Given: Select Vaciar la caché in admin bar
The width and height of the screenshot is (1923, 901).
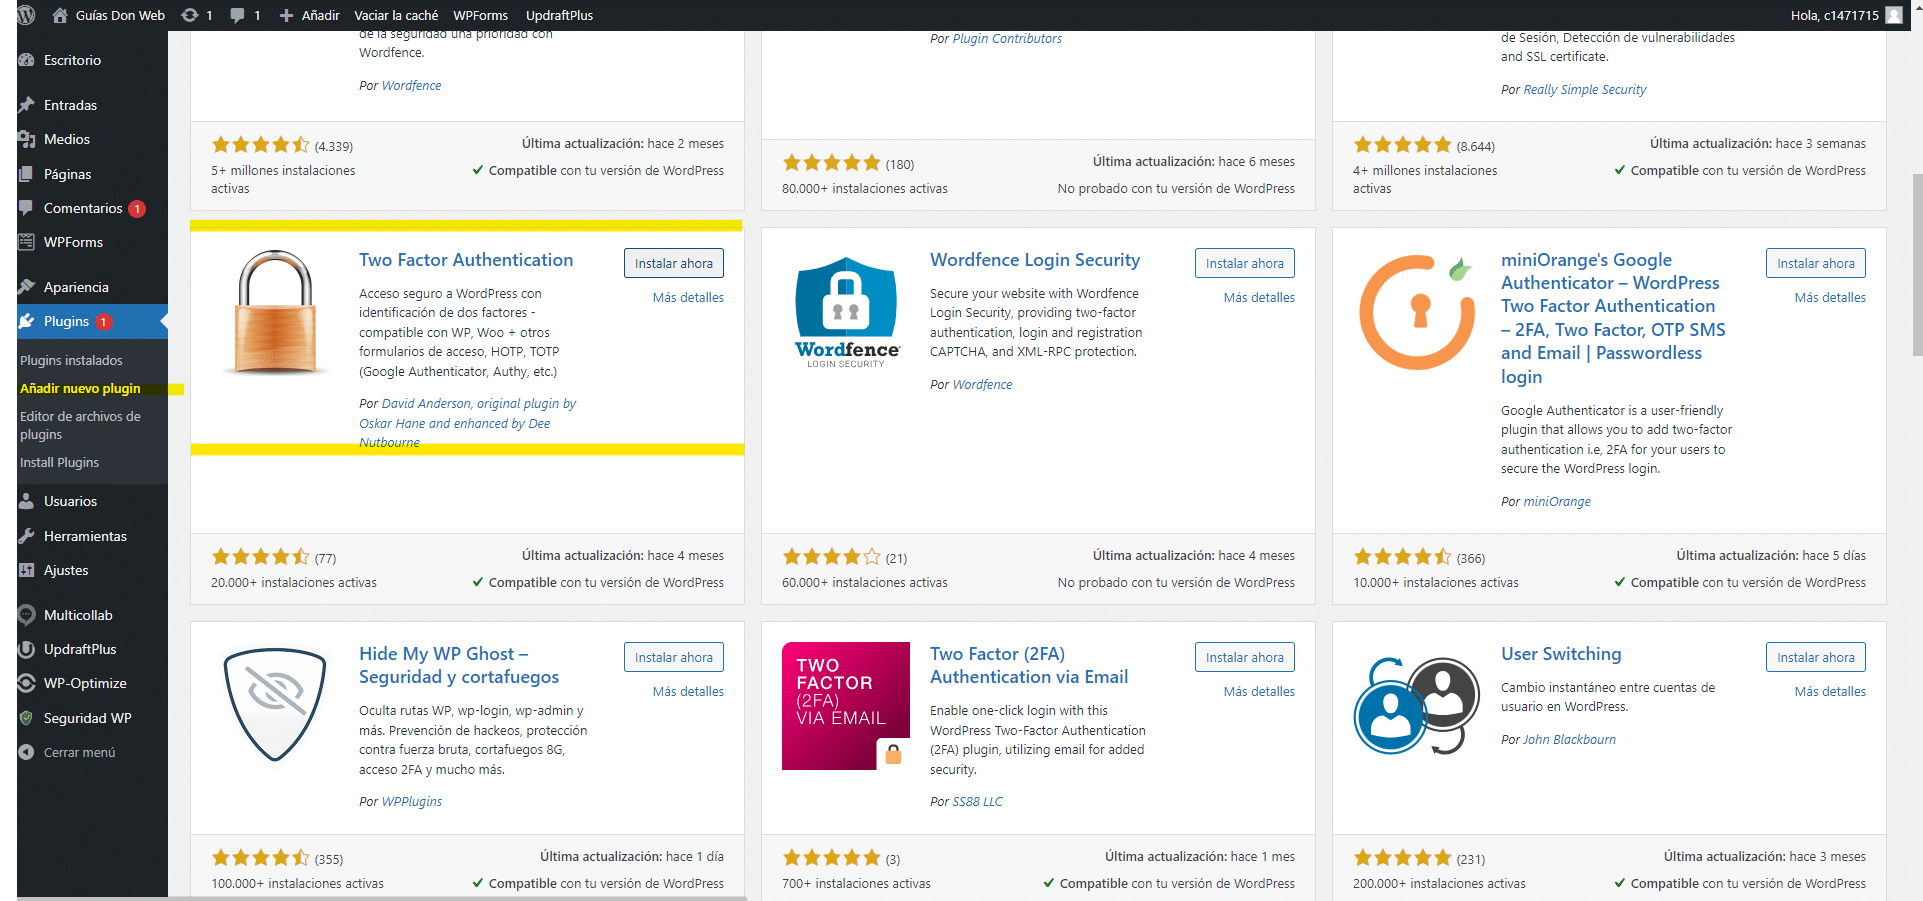Looking at the screenshot, I should (396, 15).
